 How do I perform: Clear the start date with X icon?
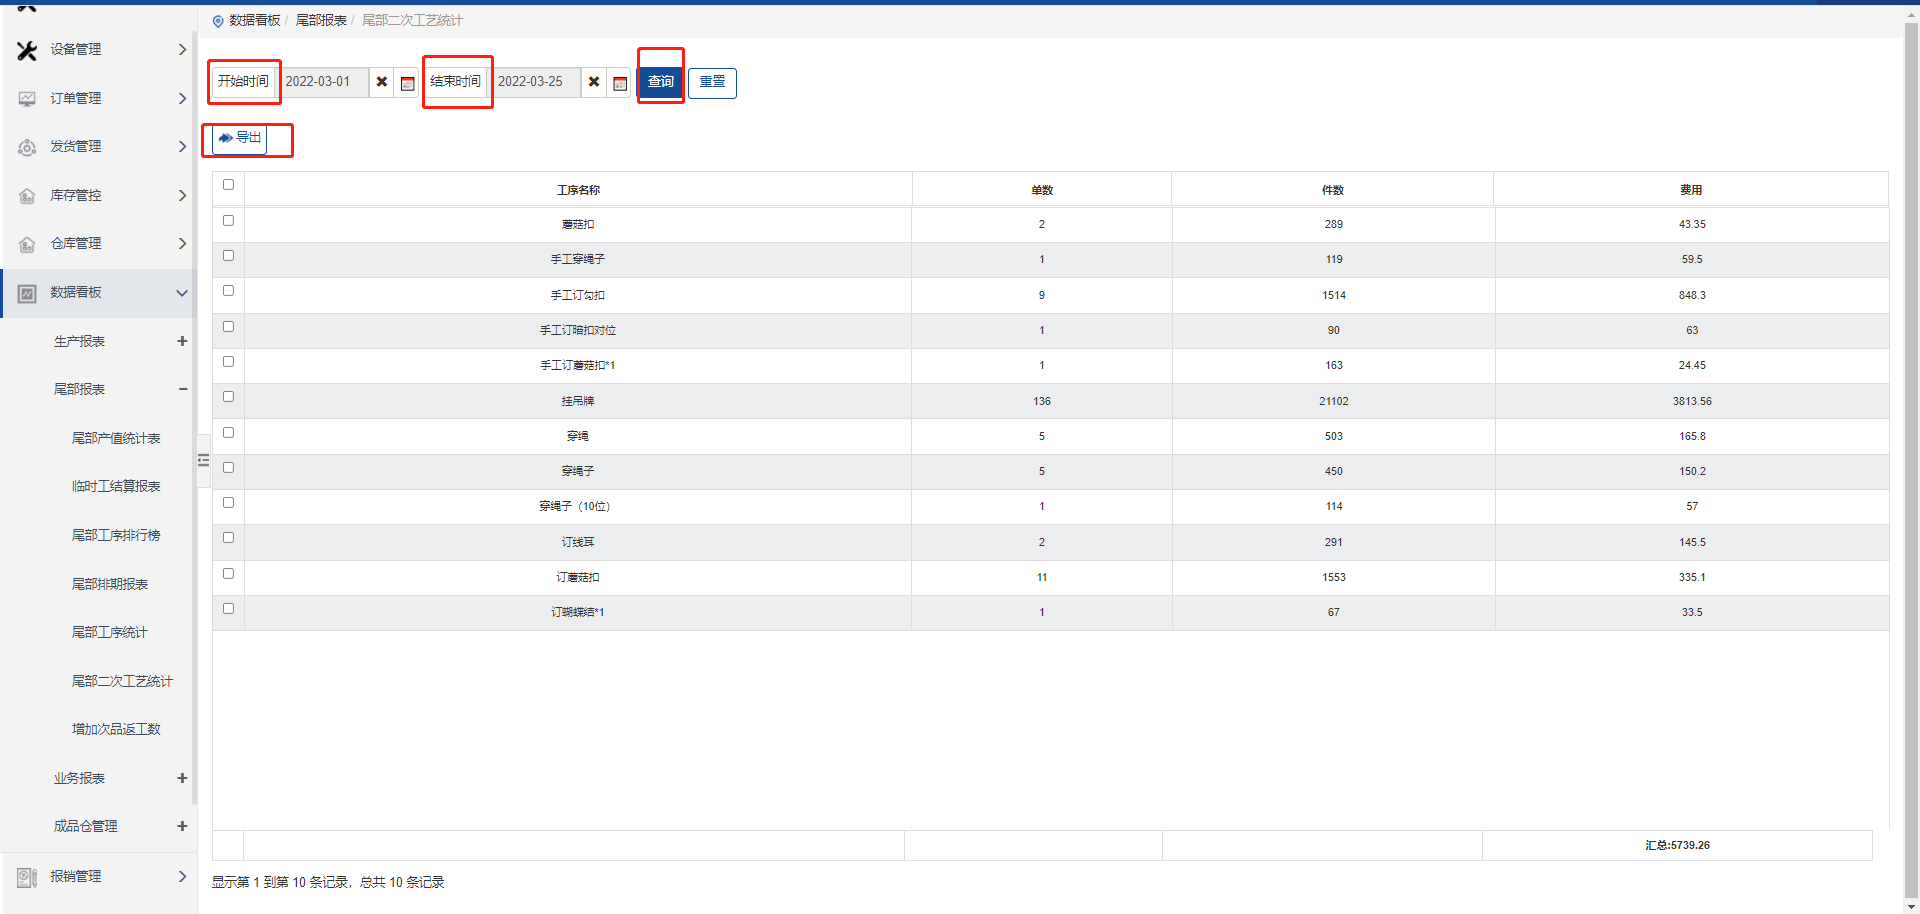tap(381, 82)
